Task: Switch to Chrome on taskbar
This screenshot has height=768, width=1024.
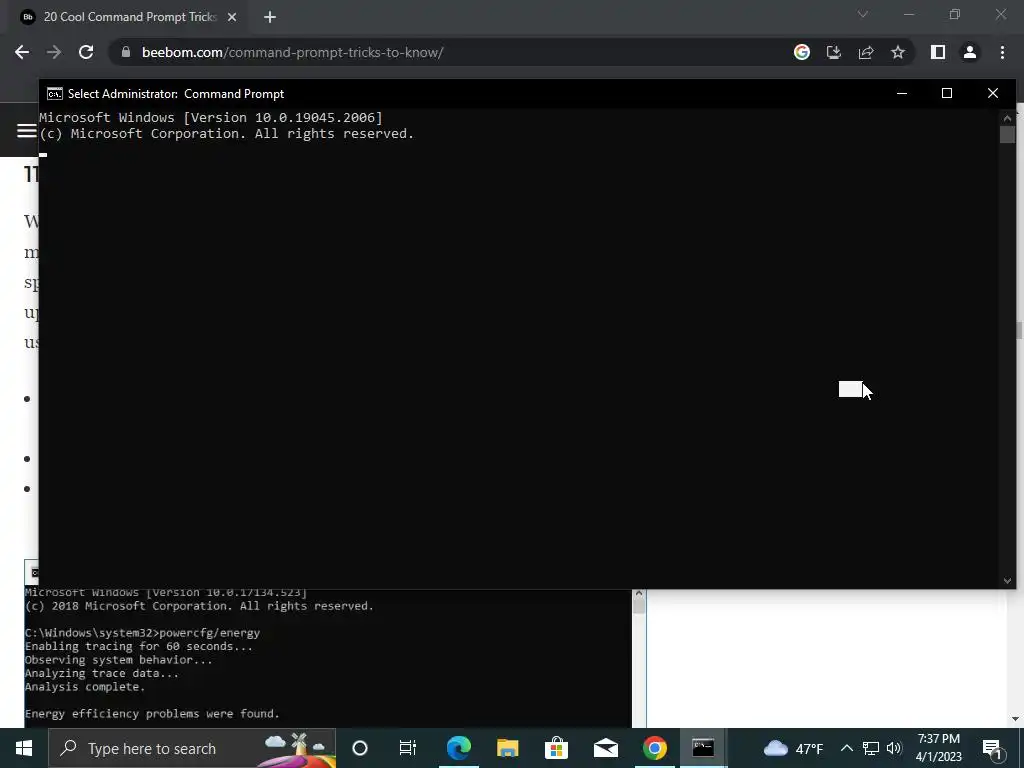Action: pyautogui.click(x=654, y=748)
